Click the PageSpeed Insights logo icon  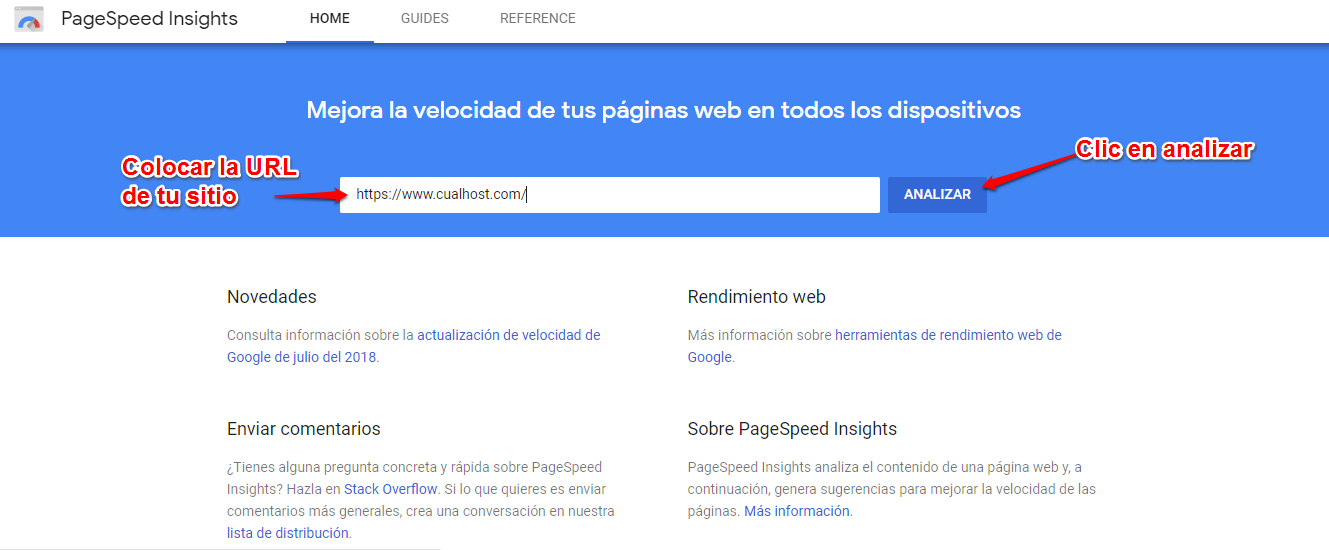pos(29,19)
